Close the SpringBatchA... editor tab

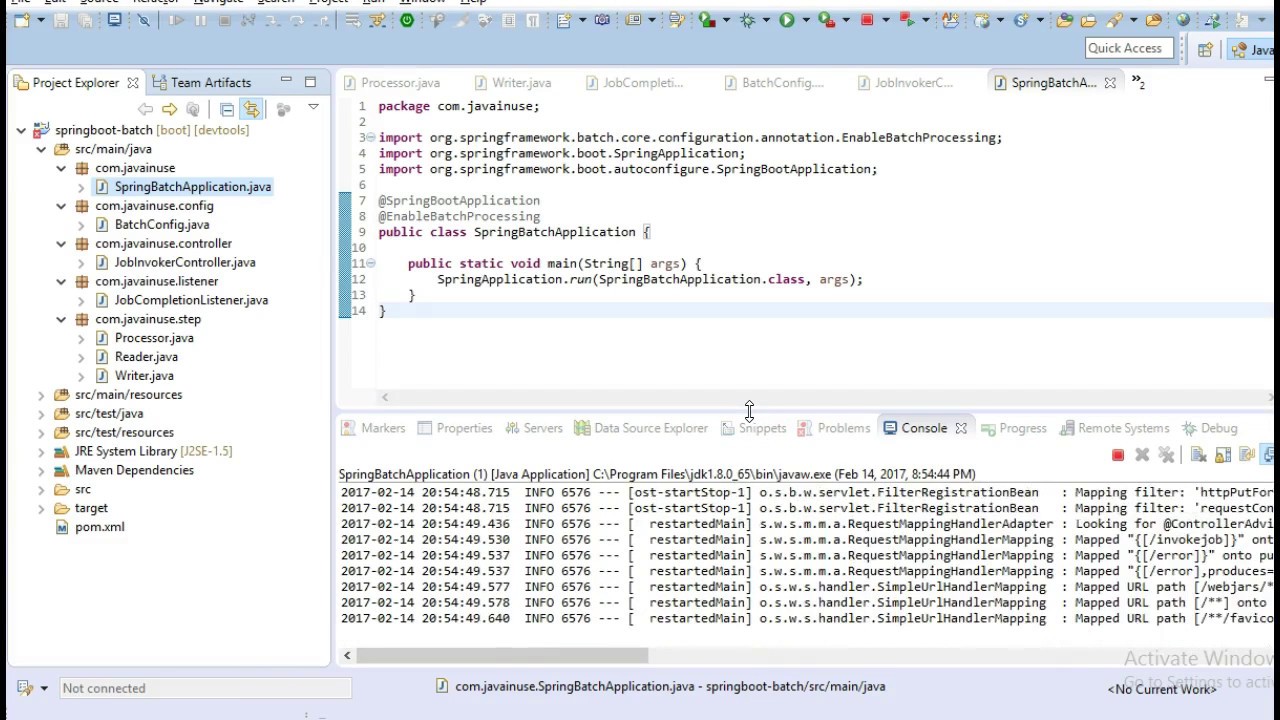pos(1110,83)
